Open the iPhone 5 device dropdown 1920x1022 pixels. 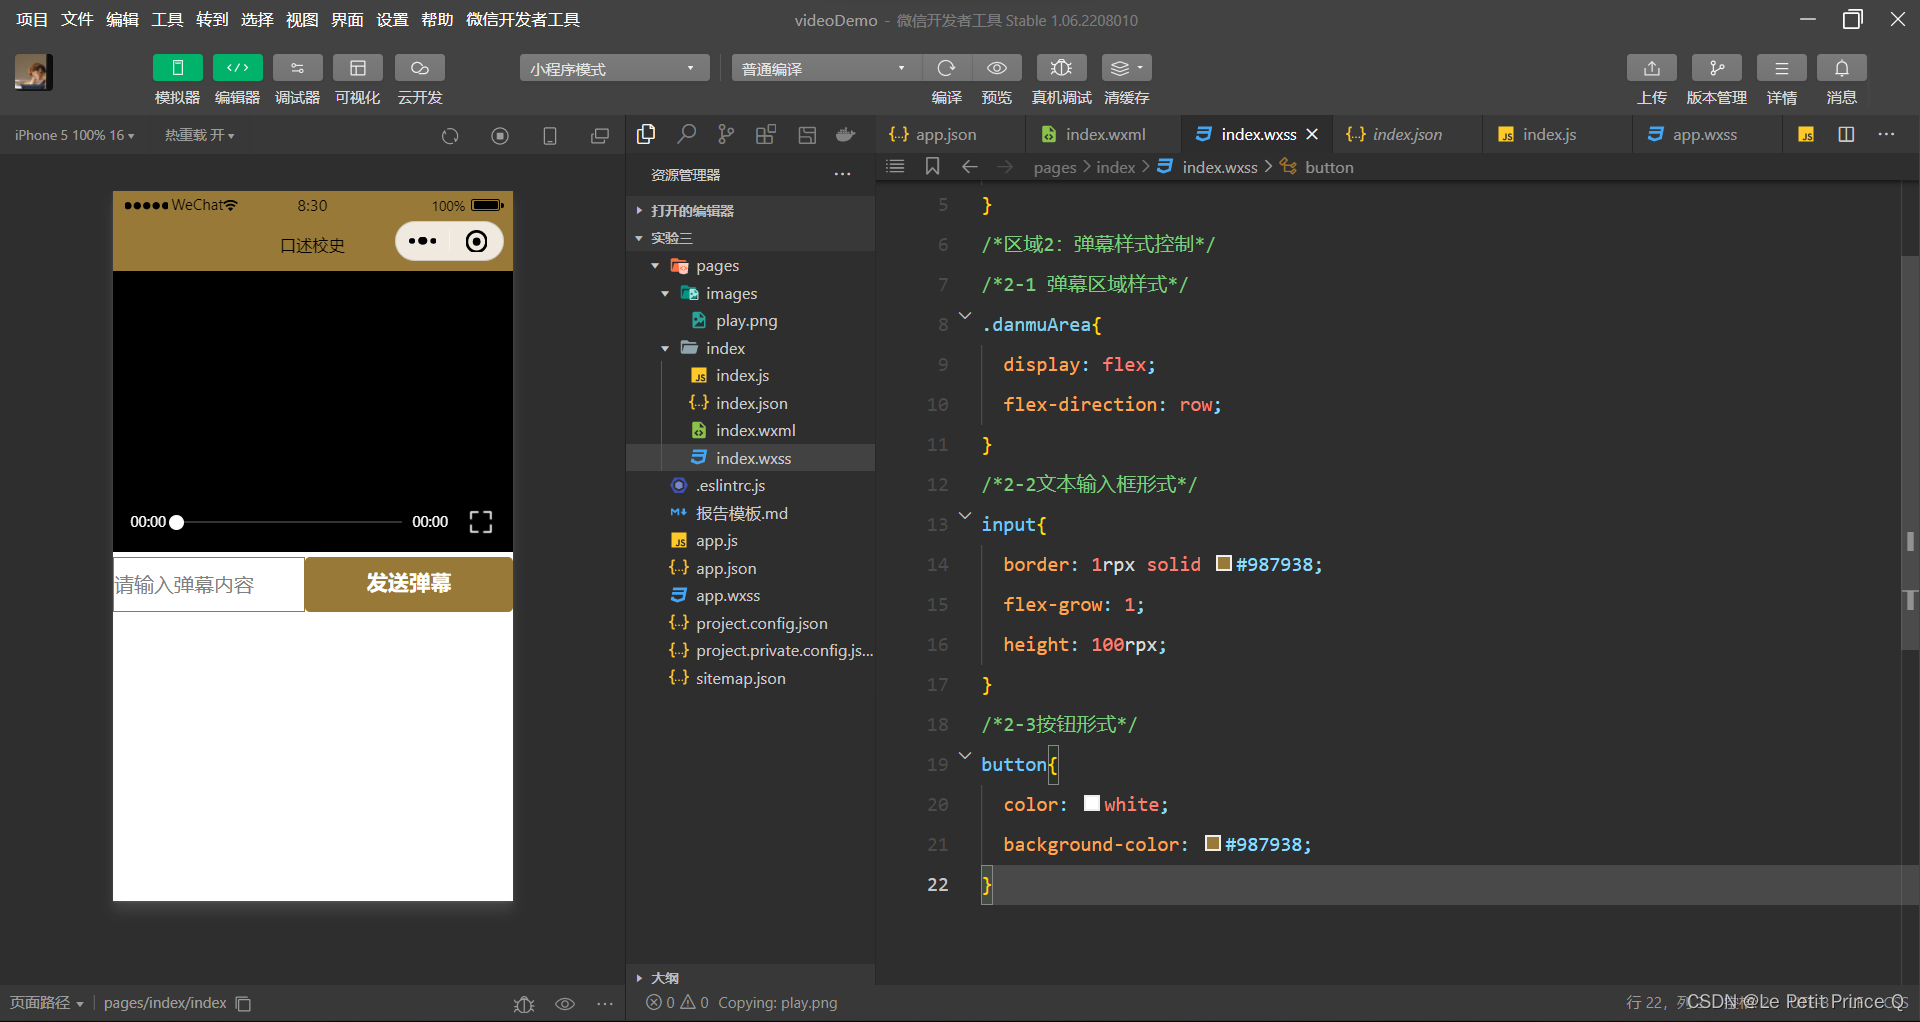[74, 135]
